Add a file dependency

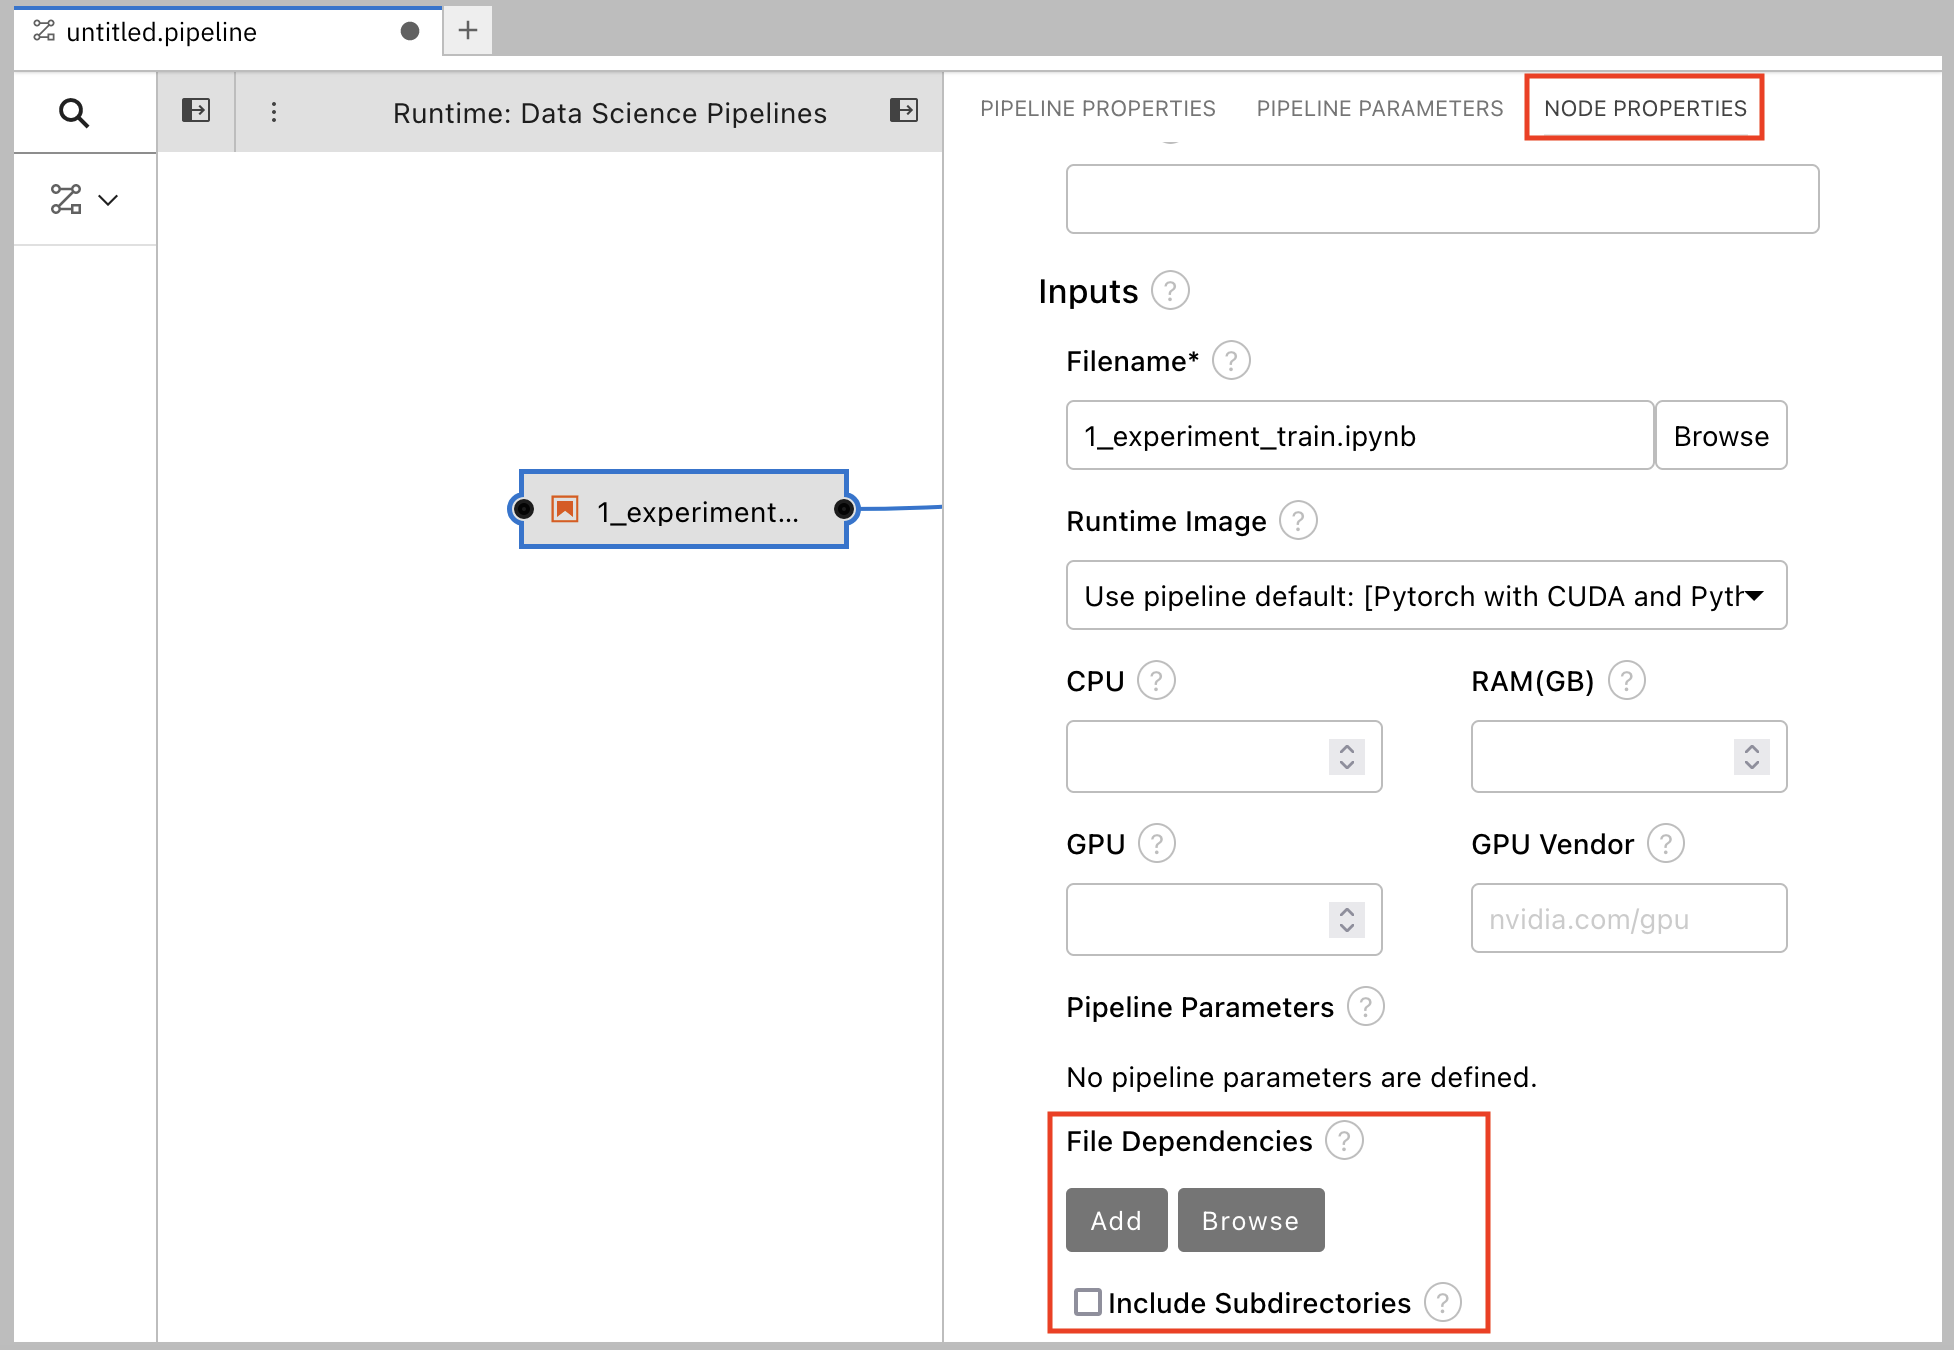pos(1116,1220)
